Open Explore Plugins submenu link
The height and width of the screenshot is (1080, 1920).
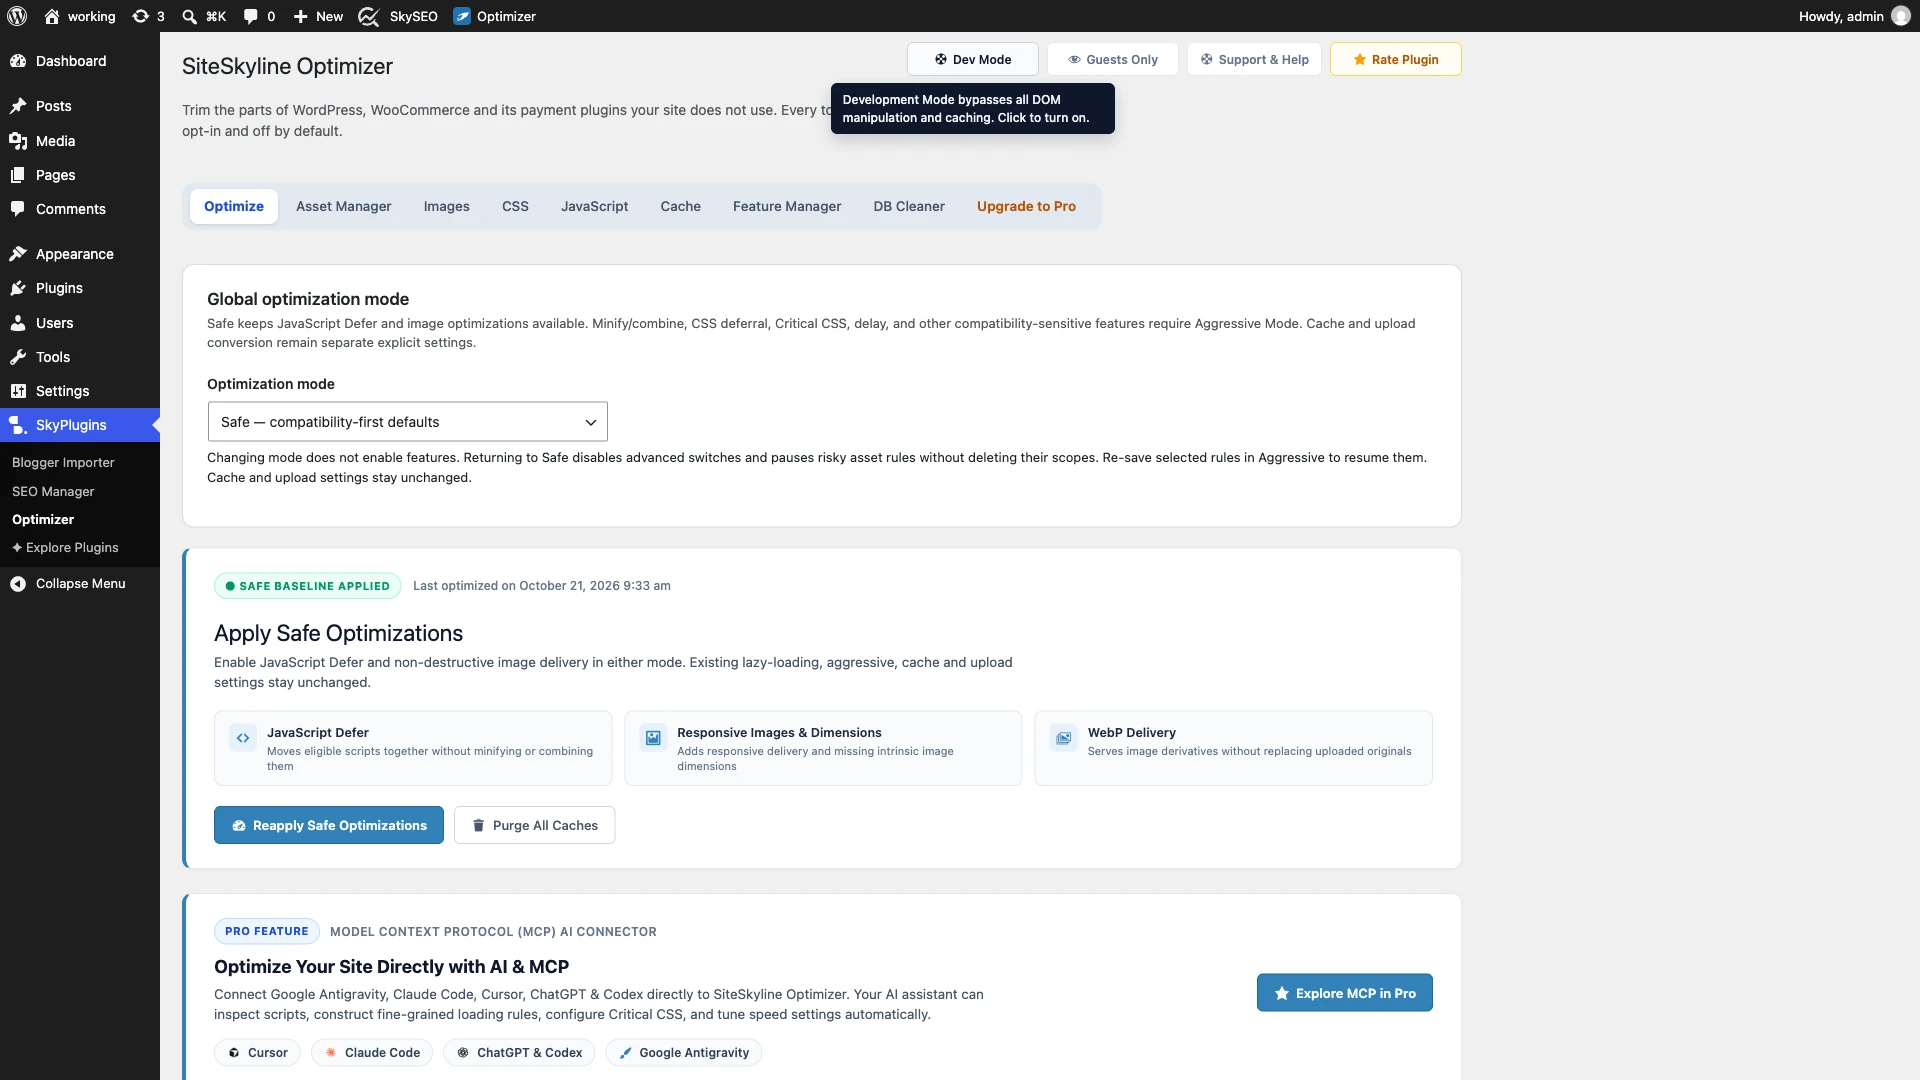click(x=65, y=547)
